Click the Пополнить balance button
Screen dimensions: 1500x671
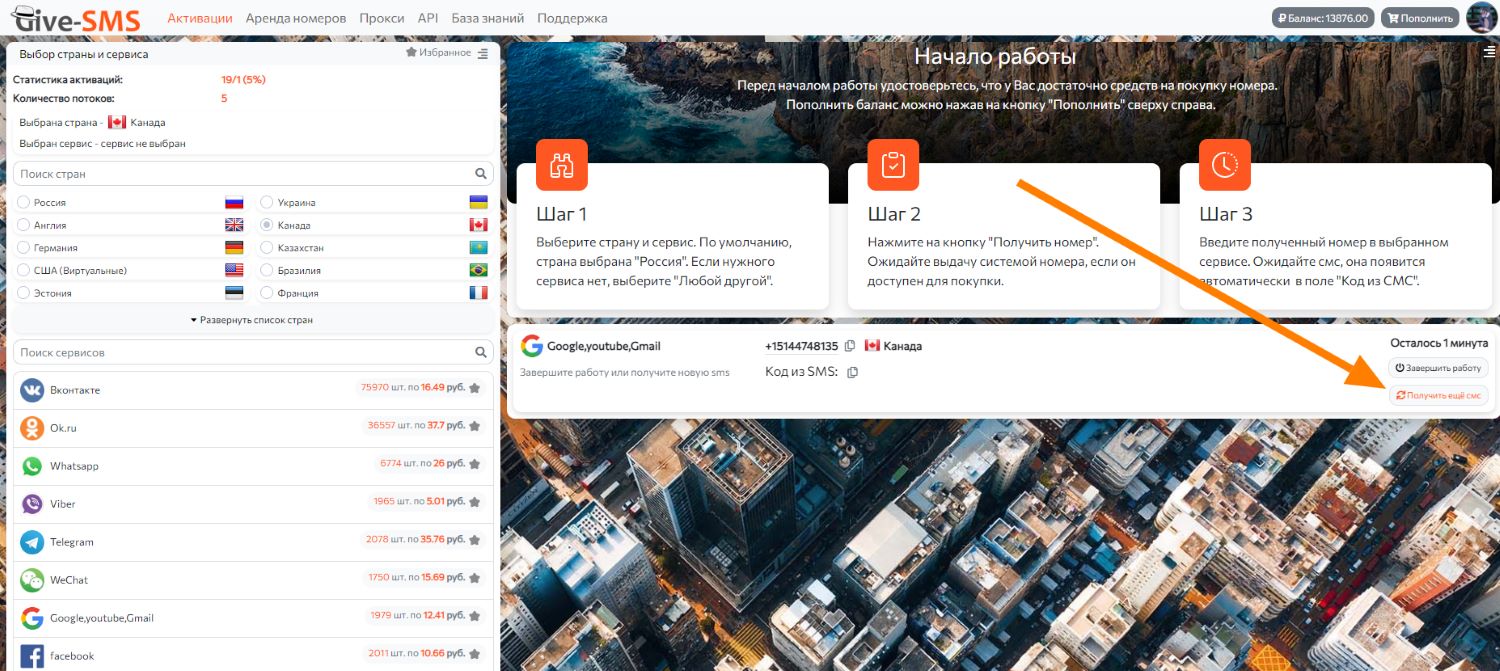(1420, 18)
